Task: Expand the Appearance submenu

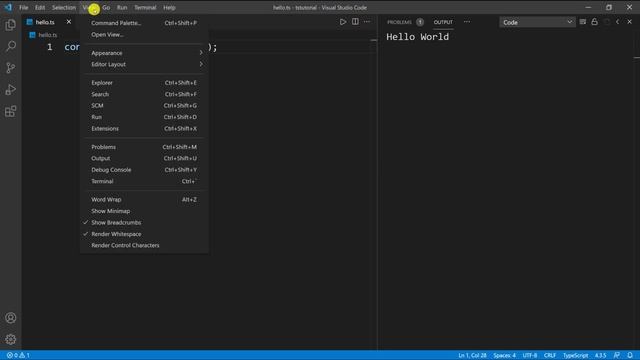Action: (x=144, y=53)
